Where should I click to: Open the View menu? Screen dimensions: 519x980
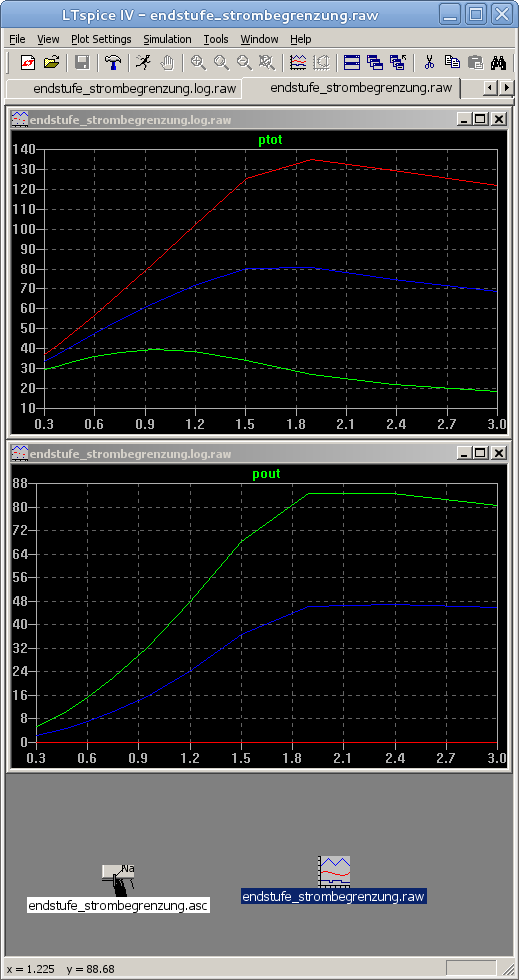(x=48, y=39)
